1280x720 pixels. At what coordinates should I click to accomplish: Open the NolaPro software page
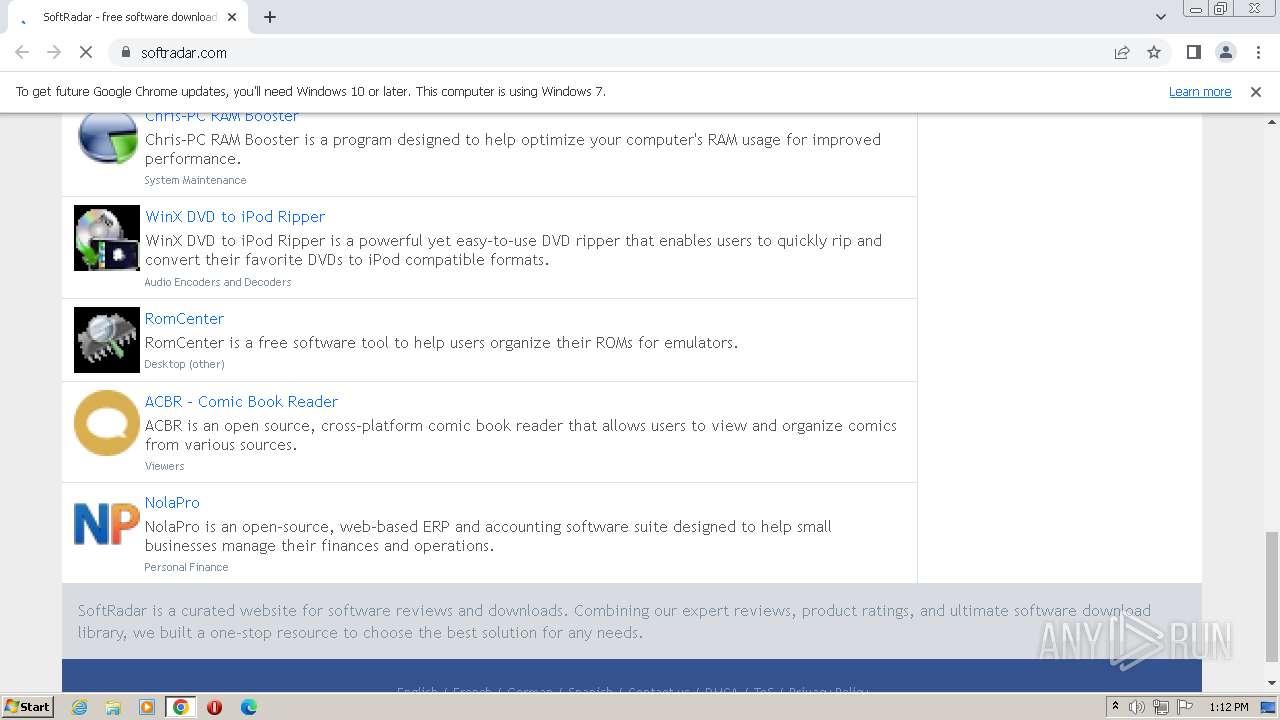[x=172, y=502]
